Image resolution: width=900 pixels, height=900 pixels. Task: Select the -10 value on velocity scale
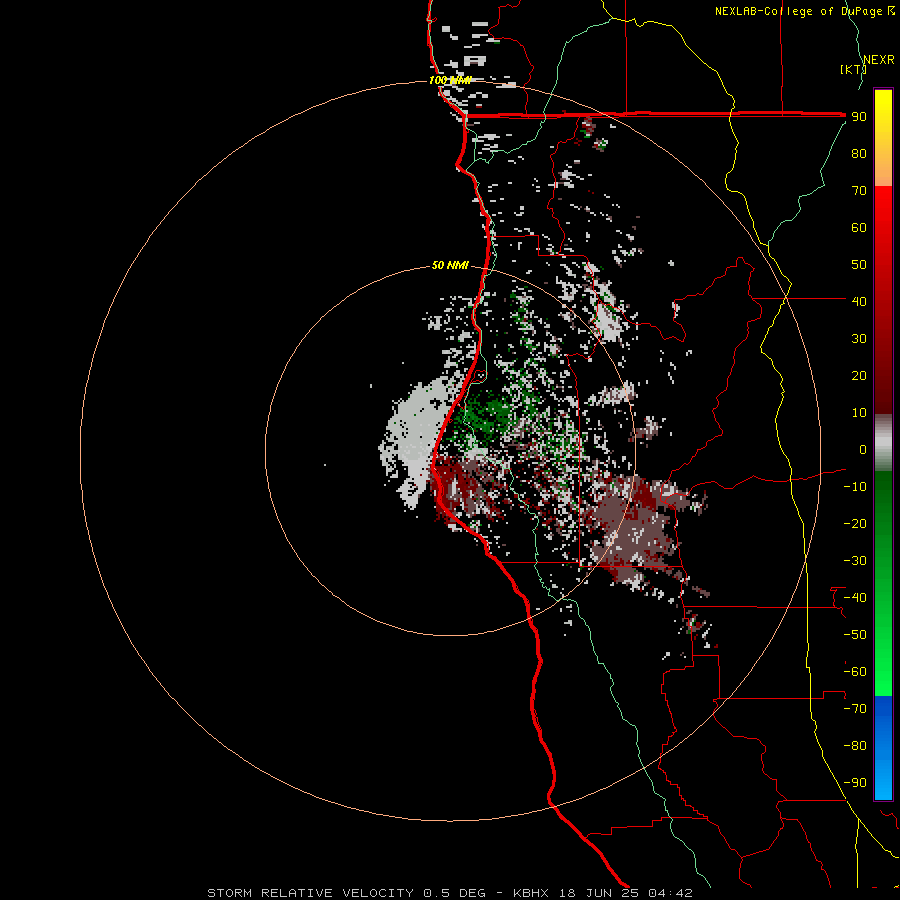[855, 487]
